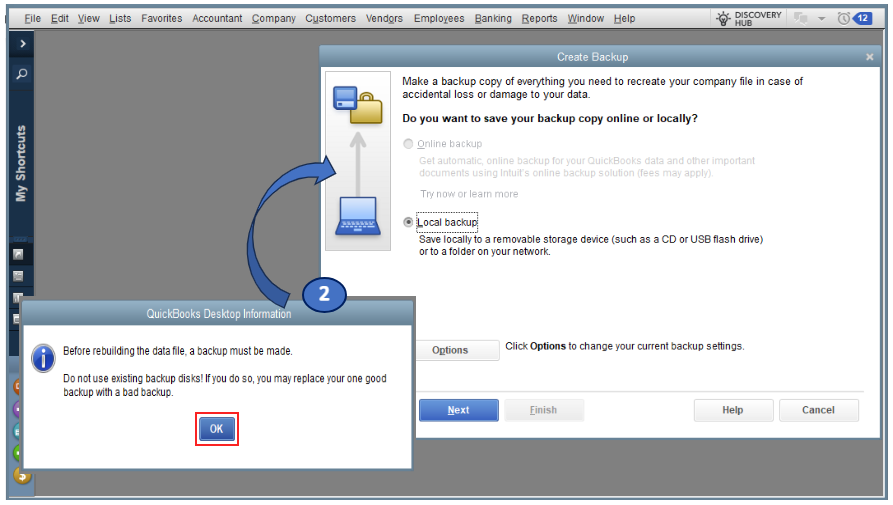Open the Window menu
The width and height of the screenshot is (893, 505).
tap(585, 18)
